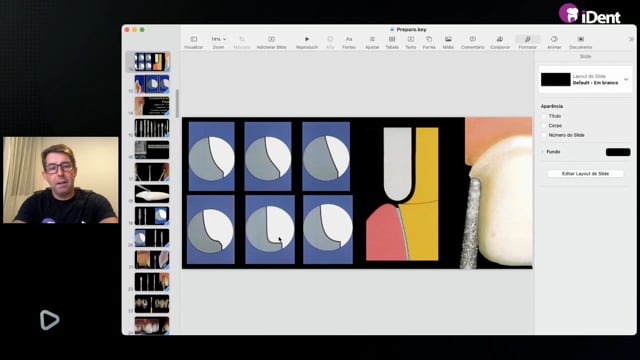Open the Mídia media menu
This screenshot has width=640, height=360.
tap(448, 42)
